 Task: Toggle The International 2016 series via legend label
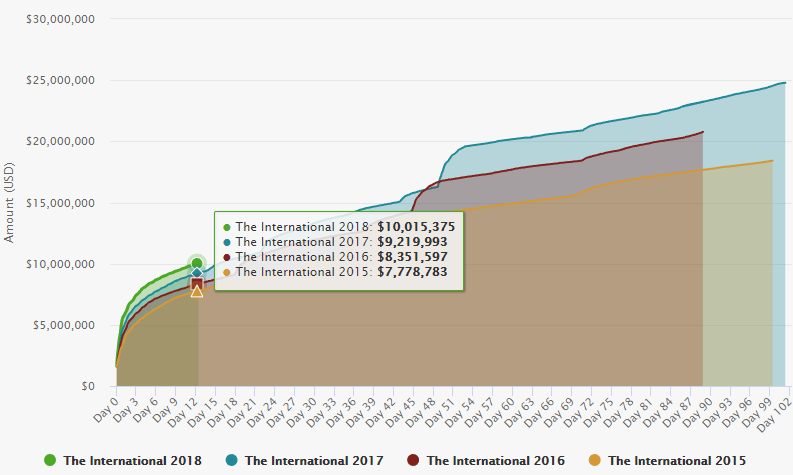pyautogui.click(x=496, y=460)
